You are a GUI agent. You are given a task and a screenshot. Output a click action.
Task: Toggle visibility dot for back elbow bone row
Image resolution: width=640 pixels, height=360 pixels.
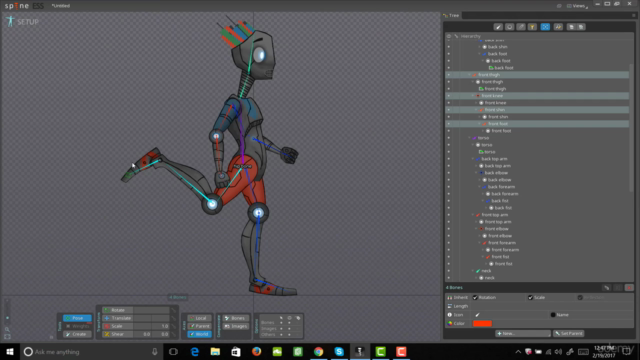[x=449, y=173]
